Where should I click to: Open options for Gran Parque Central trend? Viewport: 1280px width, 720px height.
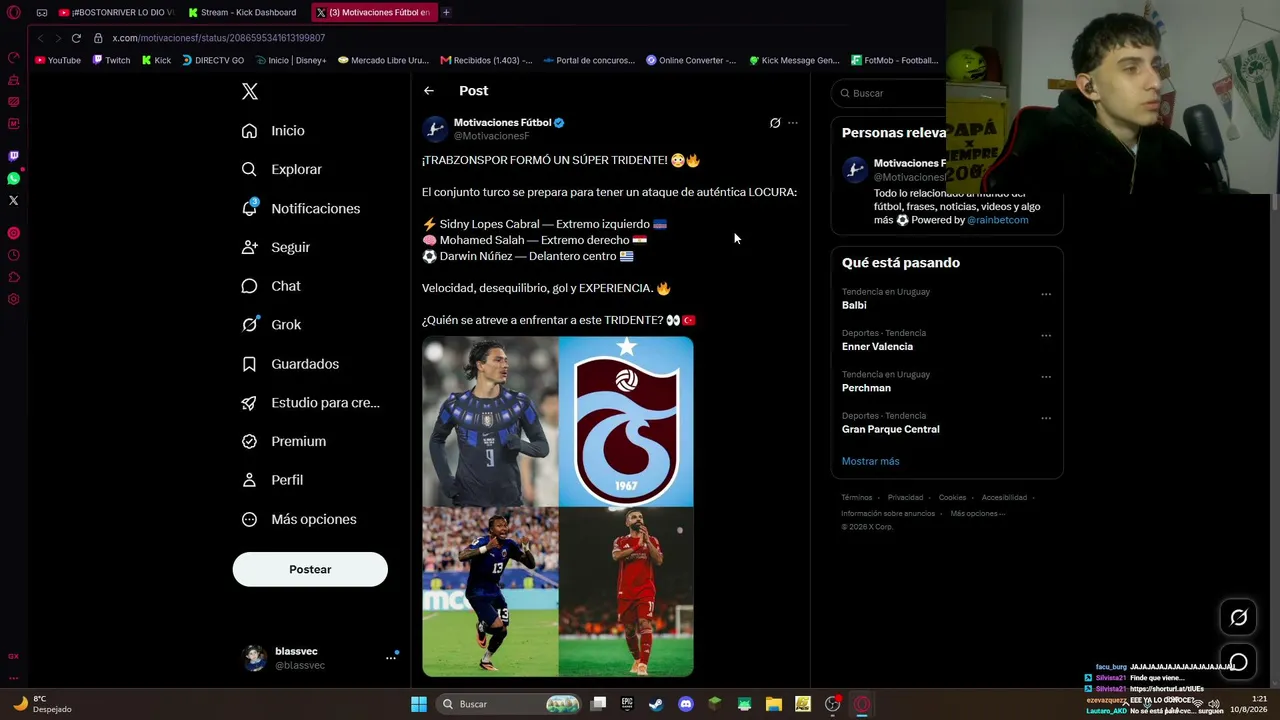[1046, 418]
